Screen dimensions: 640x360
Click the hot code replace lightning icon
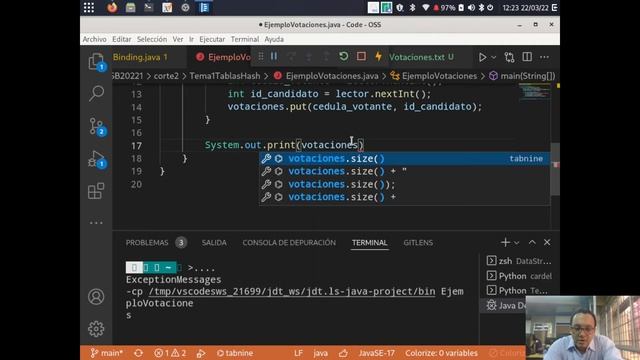pos(378,56)
